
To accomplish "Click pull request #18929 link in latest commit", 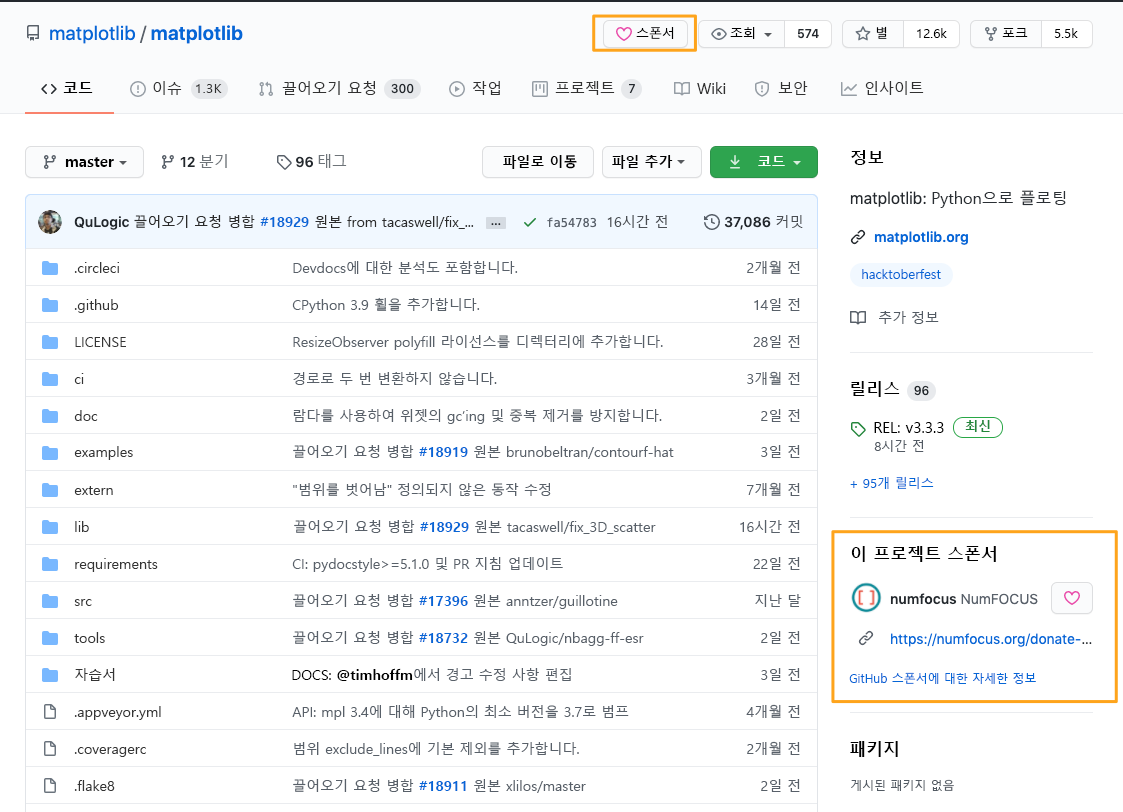I will coord(284,222).
